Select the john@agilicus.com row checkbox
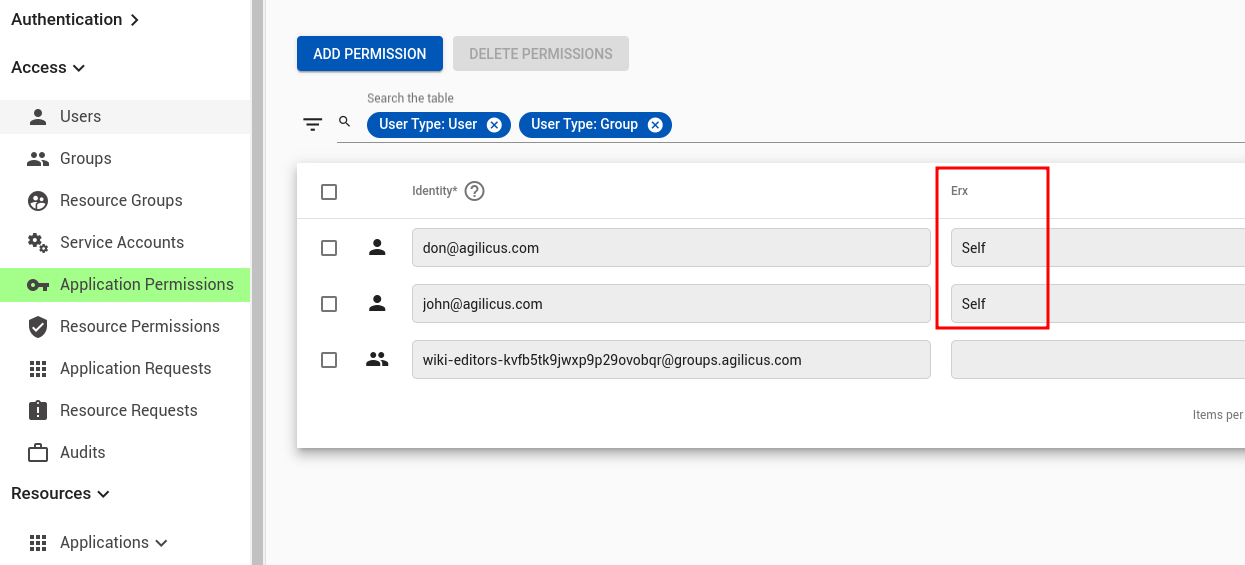The height and width of the screenshot is (565, 1245). click(329, 304)
